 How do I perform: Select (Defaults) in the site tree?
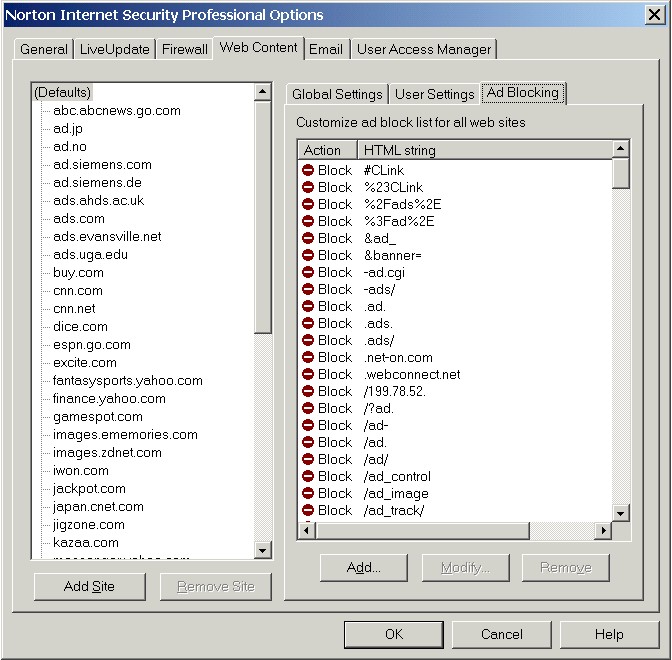pyautogui.click(x=63, y=92)
